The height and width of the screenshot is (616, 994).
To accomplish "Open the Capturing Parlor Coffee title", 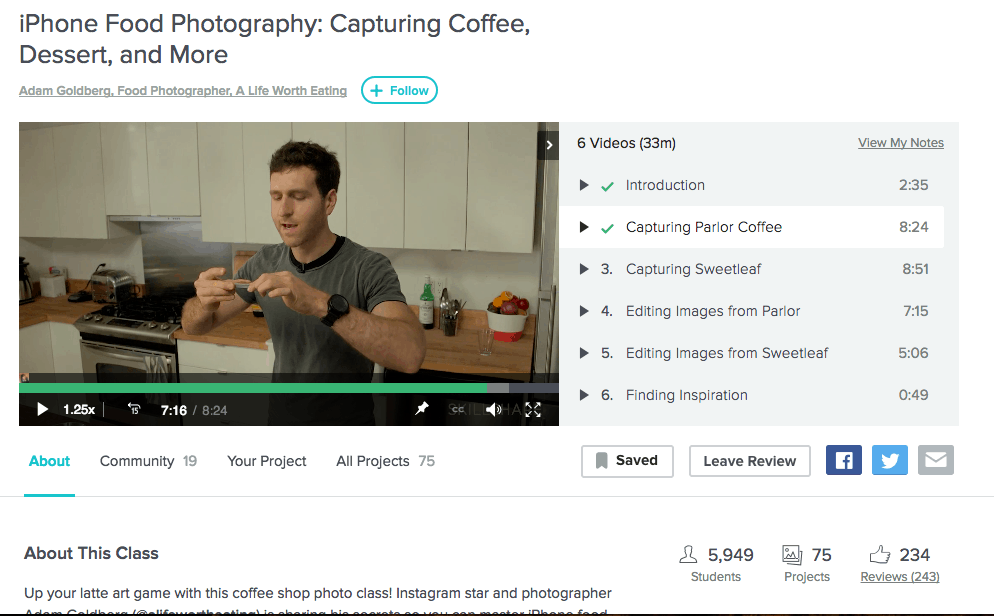I will 704,227.
